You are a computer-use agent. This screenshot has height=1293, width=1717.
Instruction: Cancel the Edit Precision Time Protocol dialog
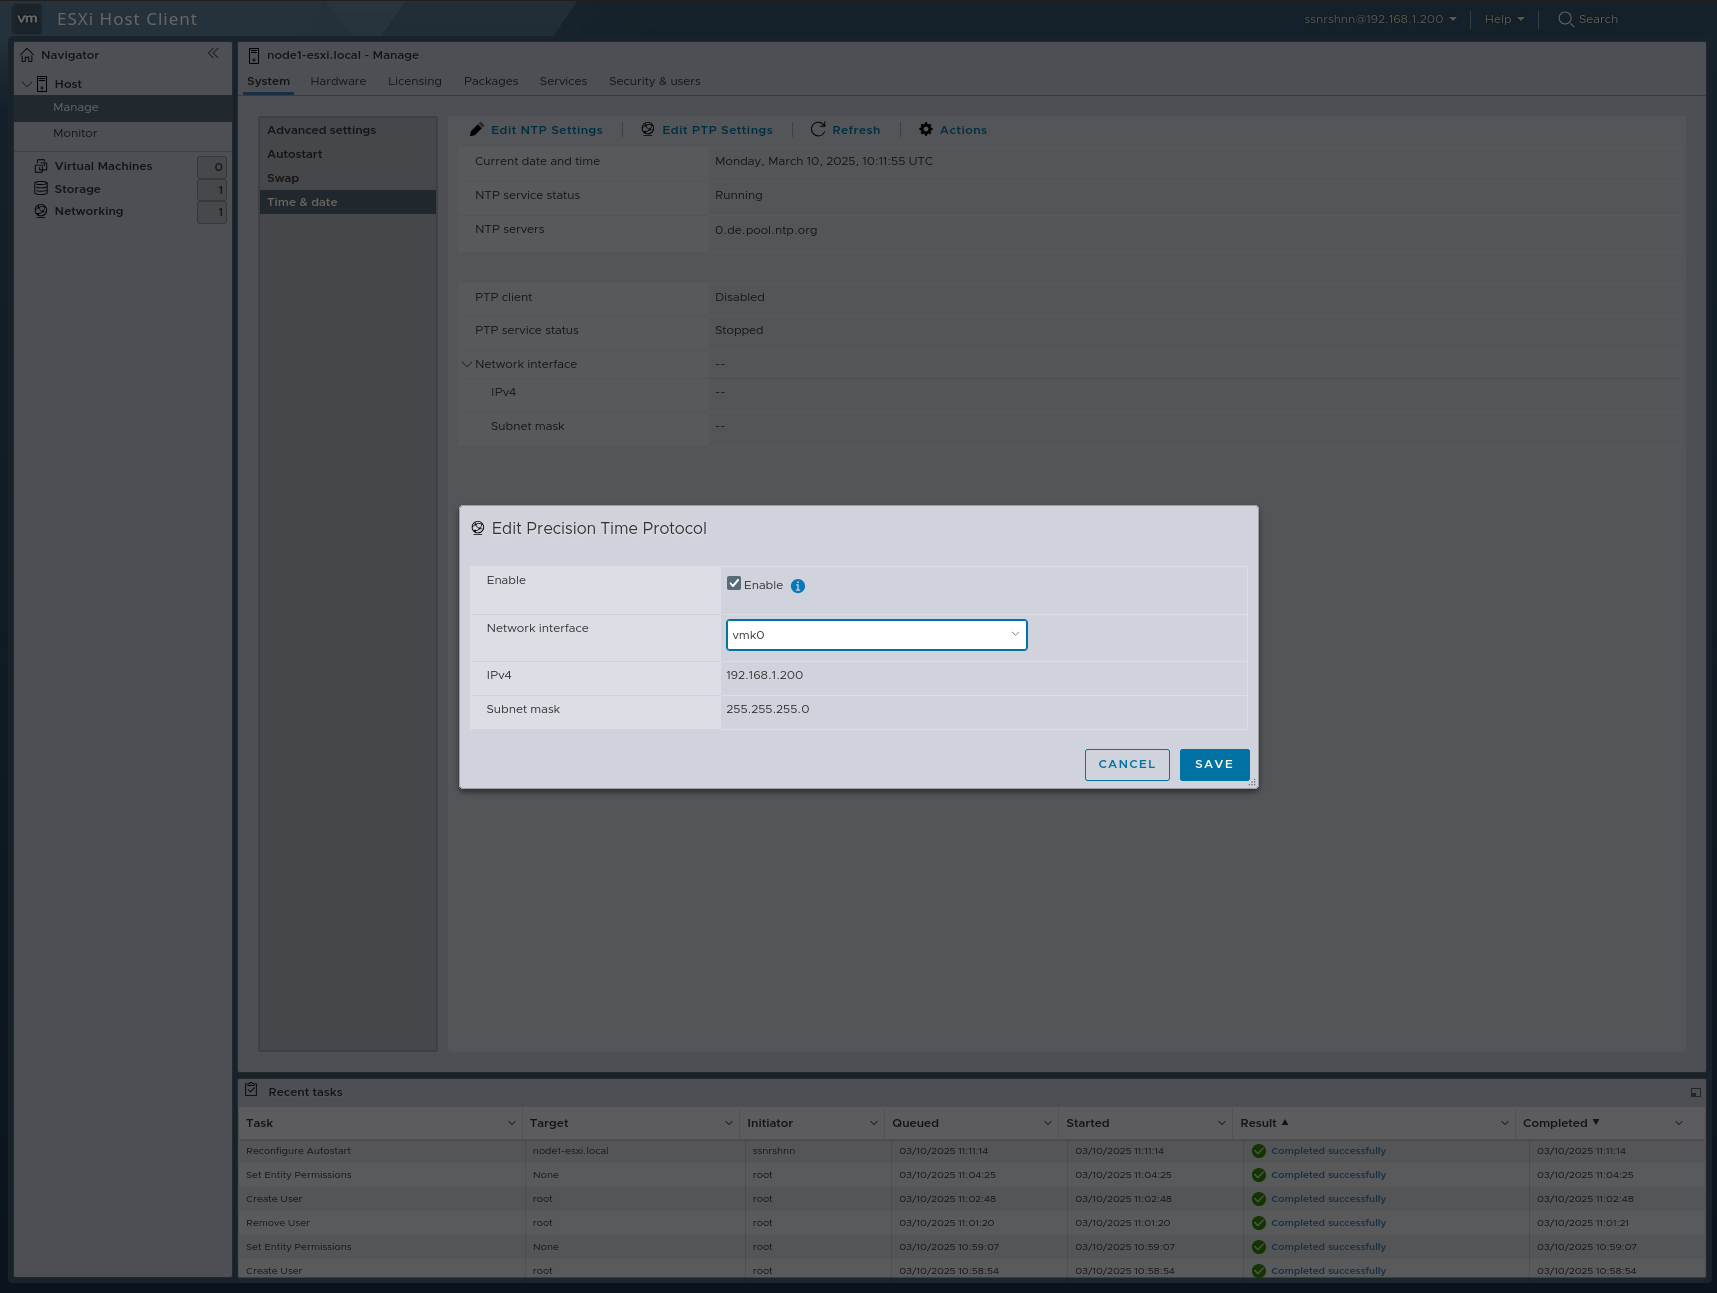(1126, 764)
